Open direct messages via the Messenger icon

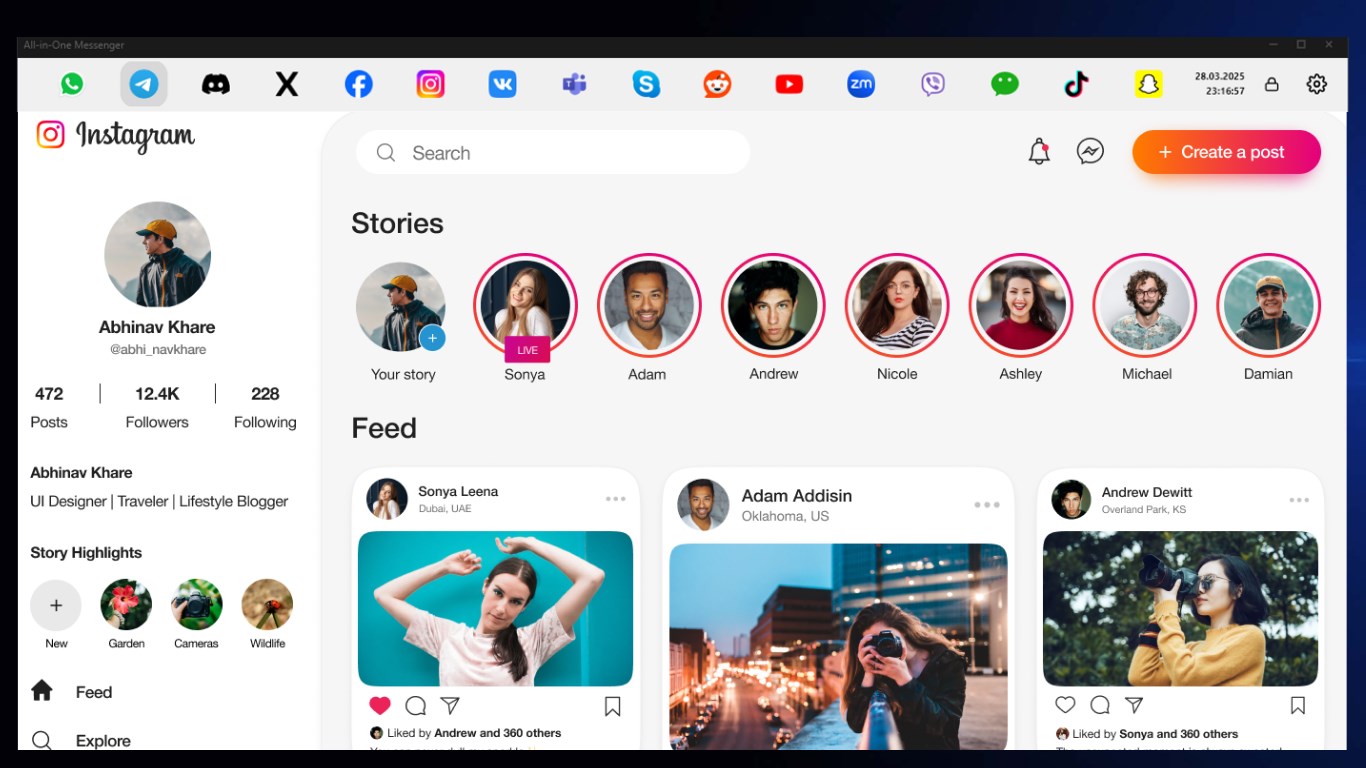1090,151
